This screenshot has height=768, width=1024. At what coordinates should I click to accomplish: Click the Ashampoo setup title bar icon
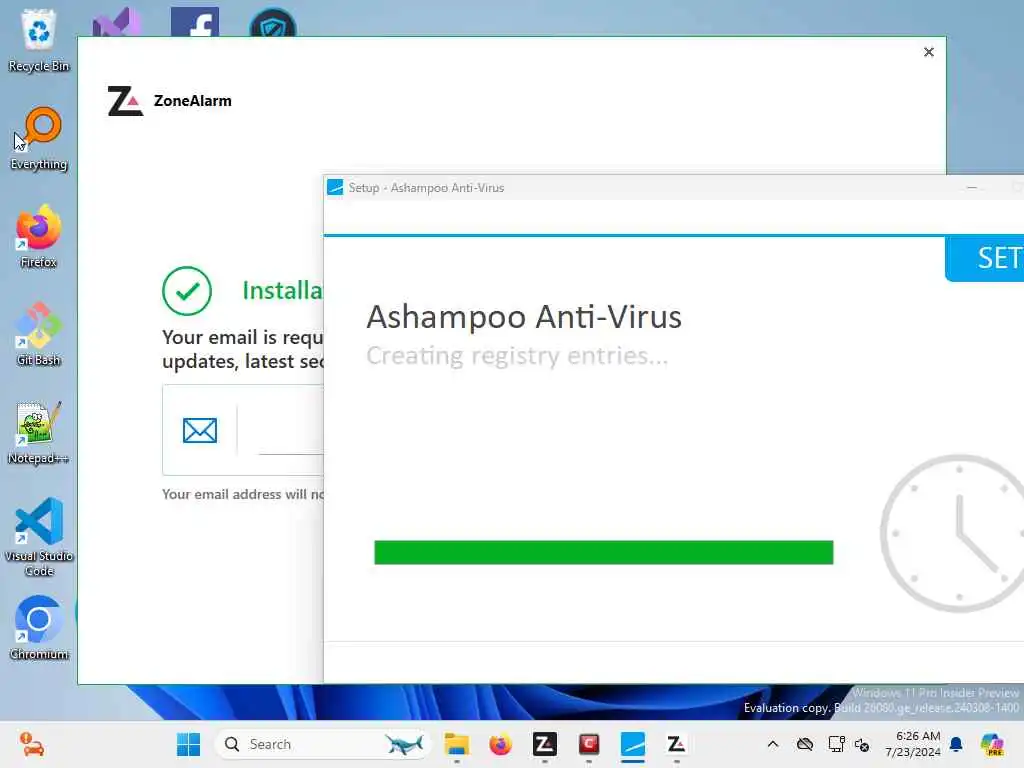pos(335,187)
